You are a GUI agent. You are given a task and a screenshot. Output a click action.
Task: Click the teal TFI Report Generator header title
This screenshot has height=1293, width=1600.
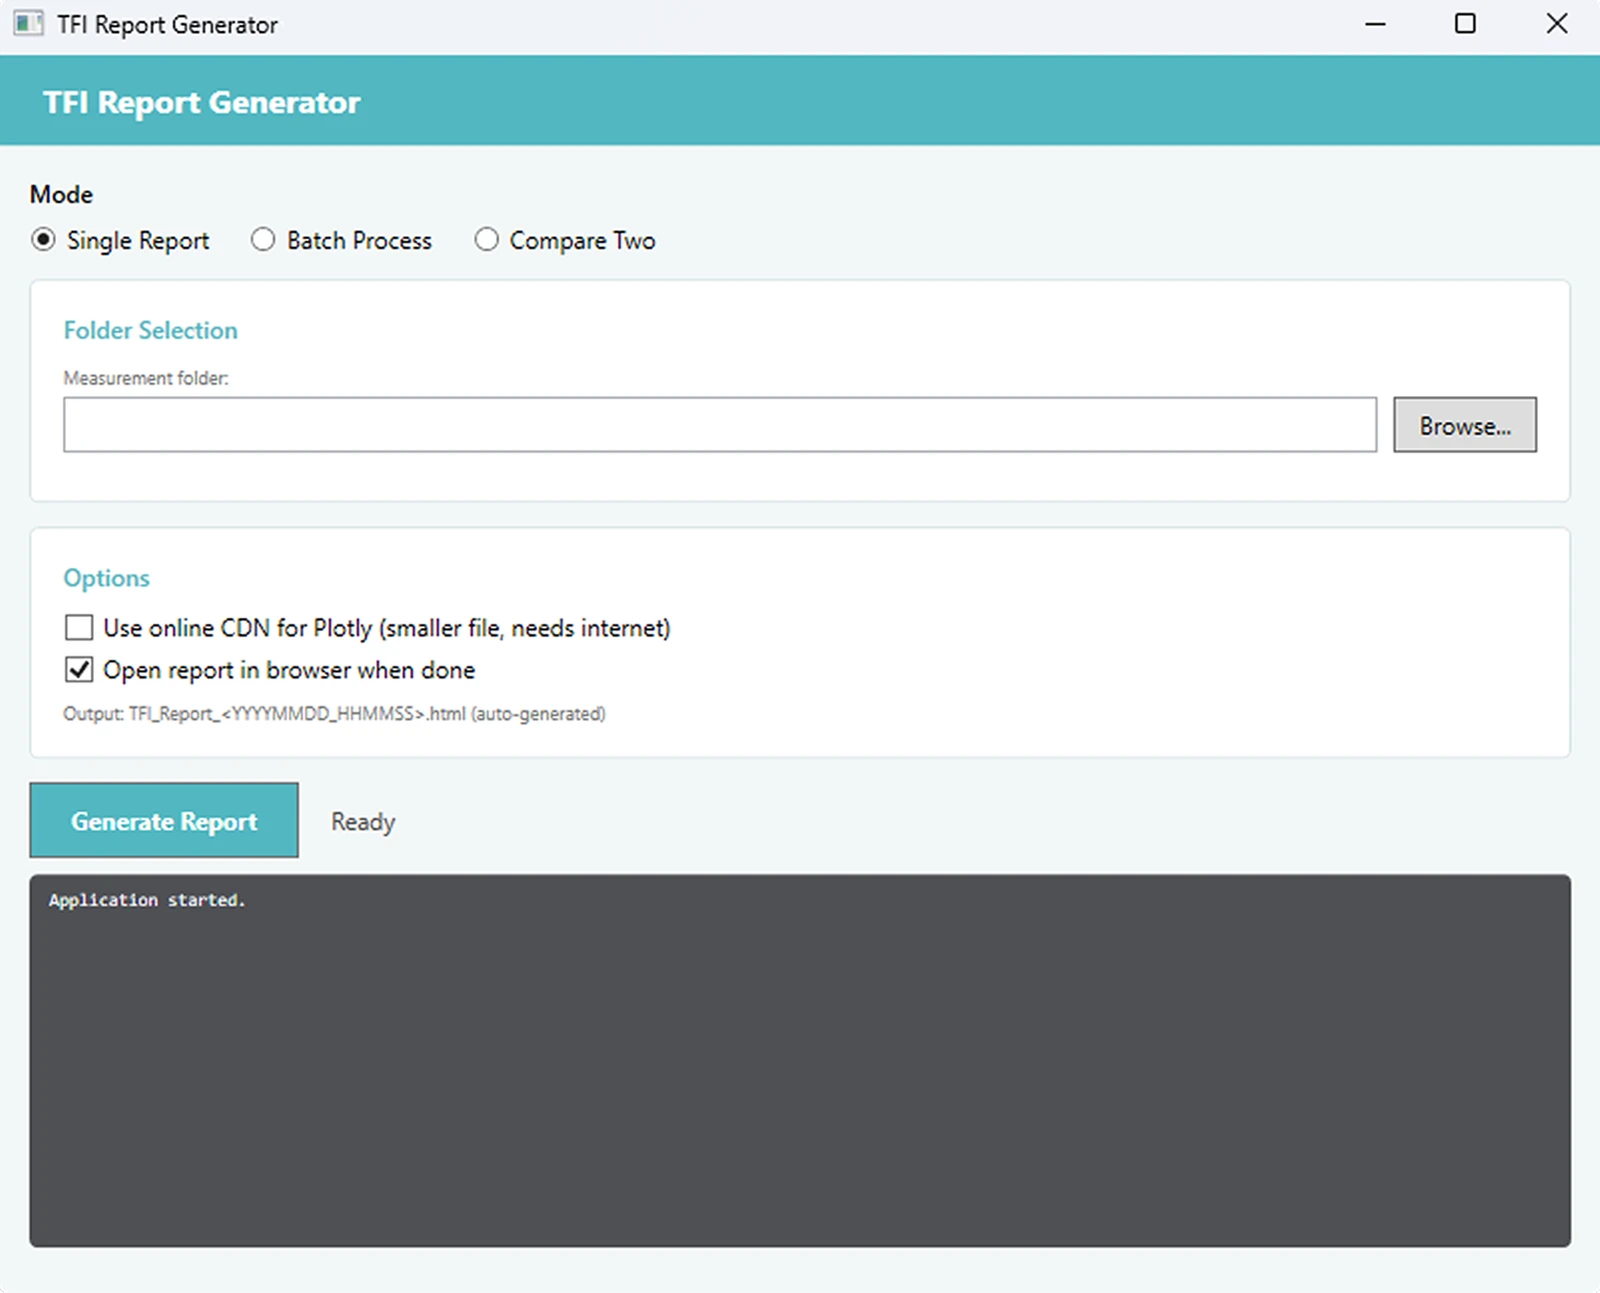click(x=202, y=102)
